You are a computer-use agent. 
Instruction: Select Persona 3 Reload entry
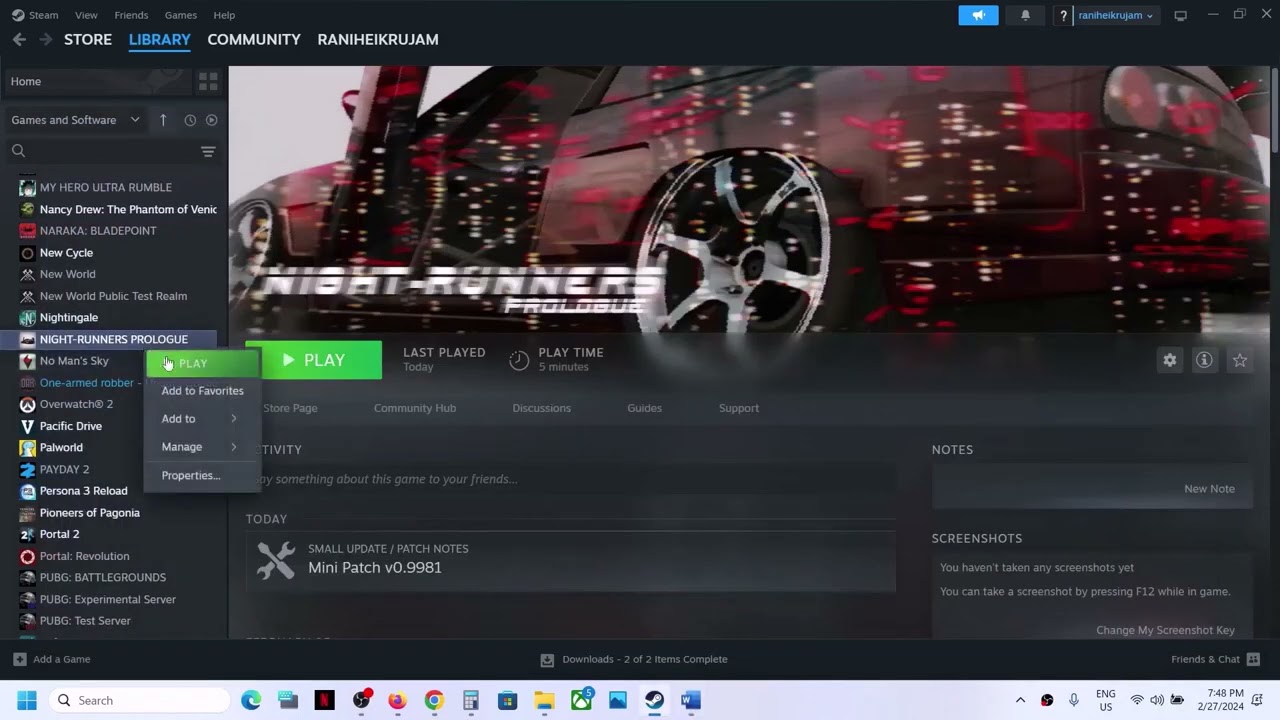tap(83, 491)
